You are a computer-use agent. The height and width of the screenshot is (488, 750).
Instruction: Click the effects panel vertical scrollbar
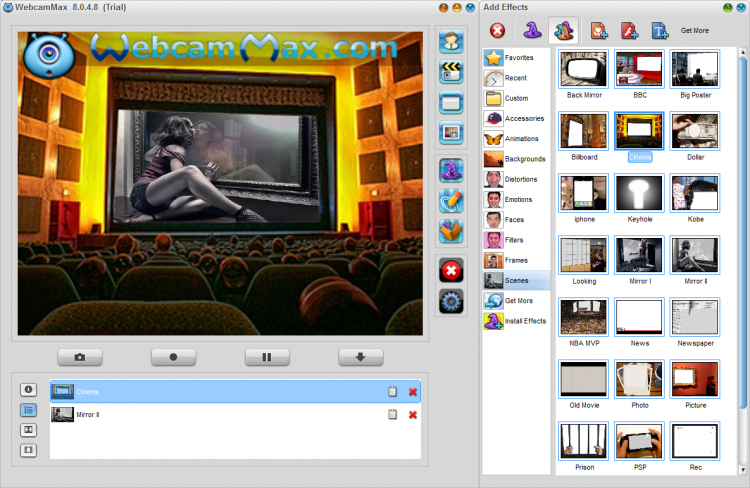pyautogui.click(x=743, y=232)
